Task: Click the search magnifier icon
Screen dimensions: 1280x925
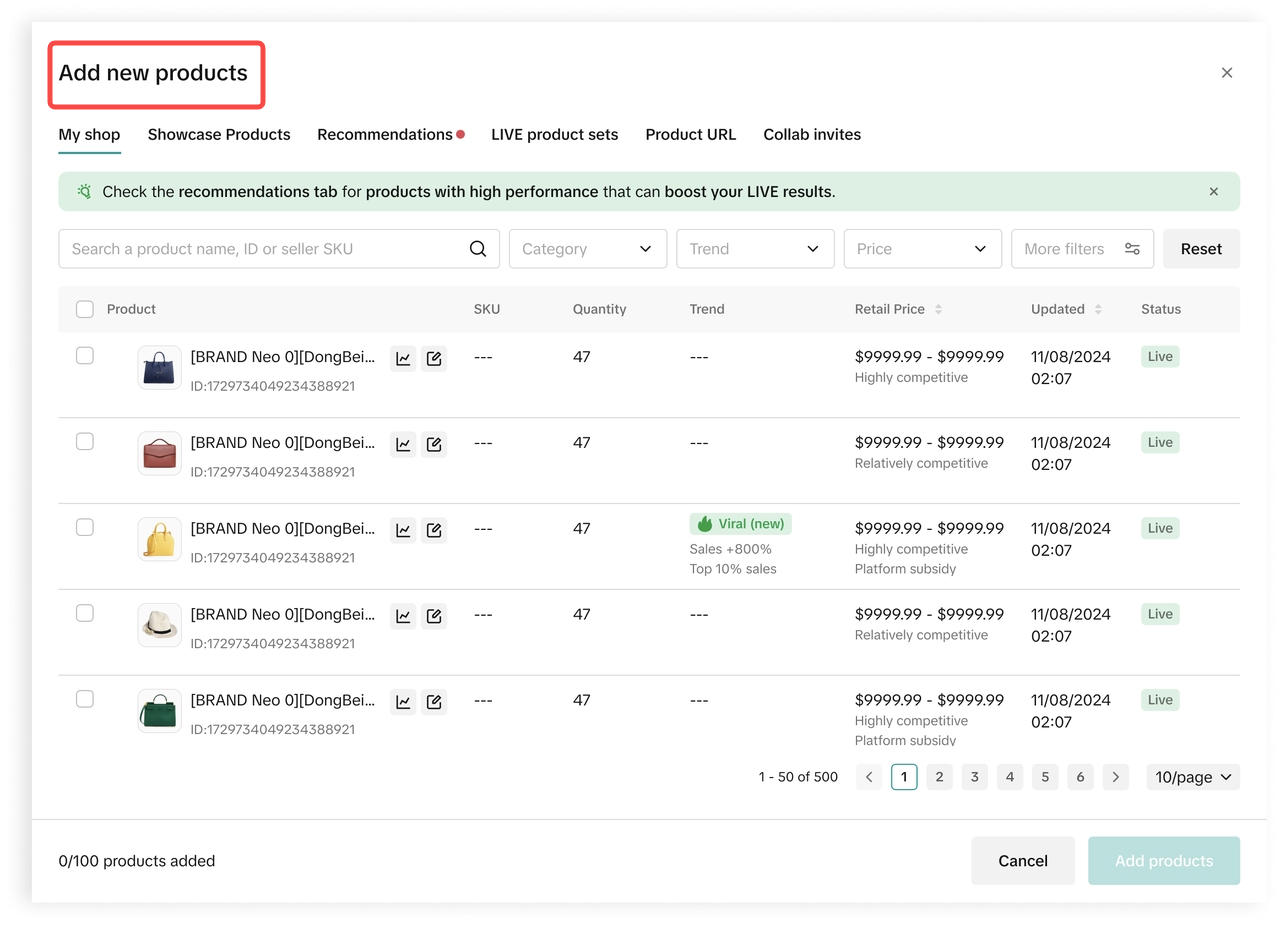Action: coord(478,249)
